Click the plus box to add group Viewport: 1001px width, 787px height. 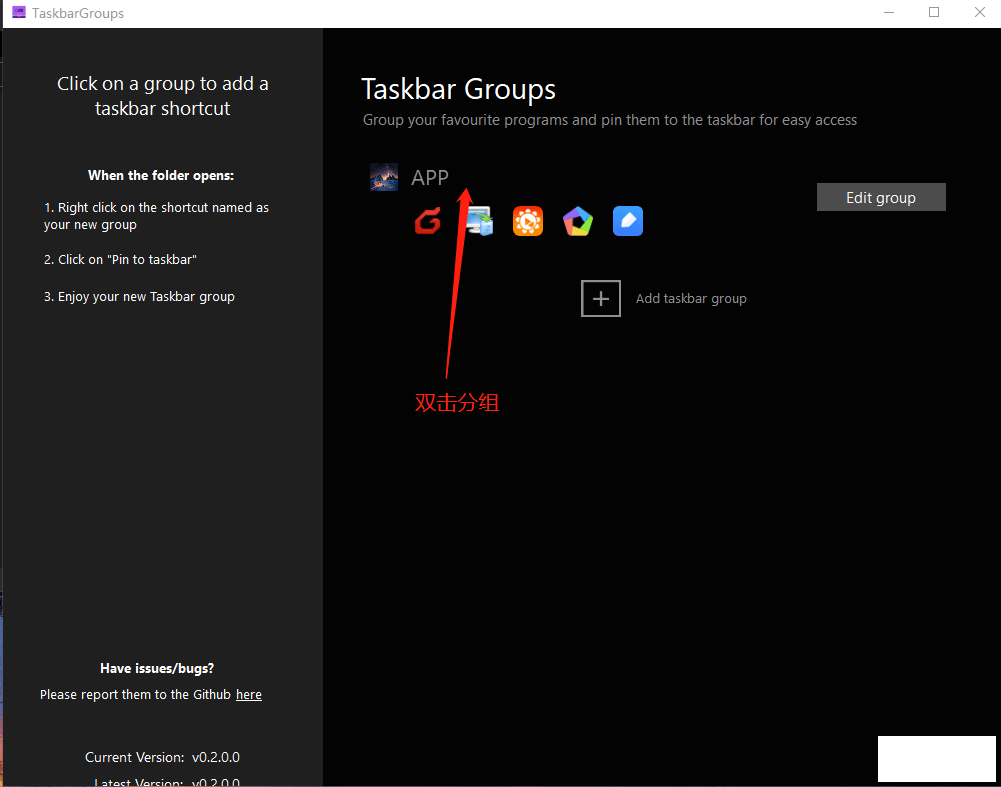(x=601, y=298)
